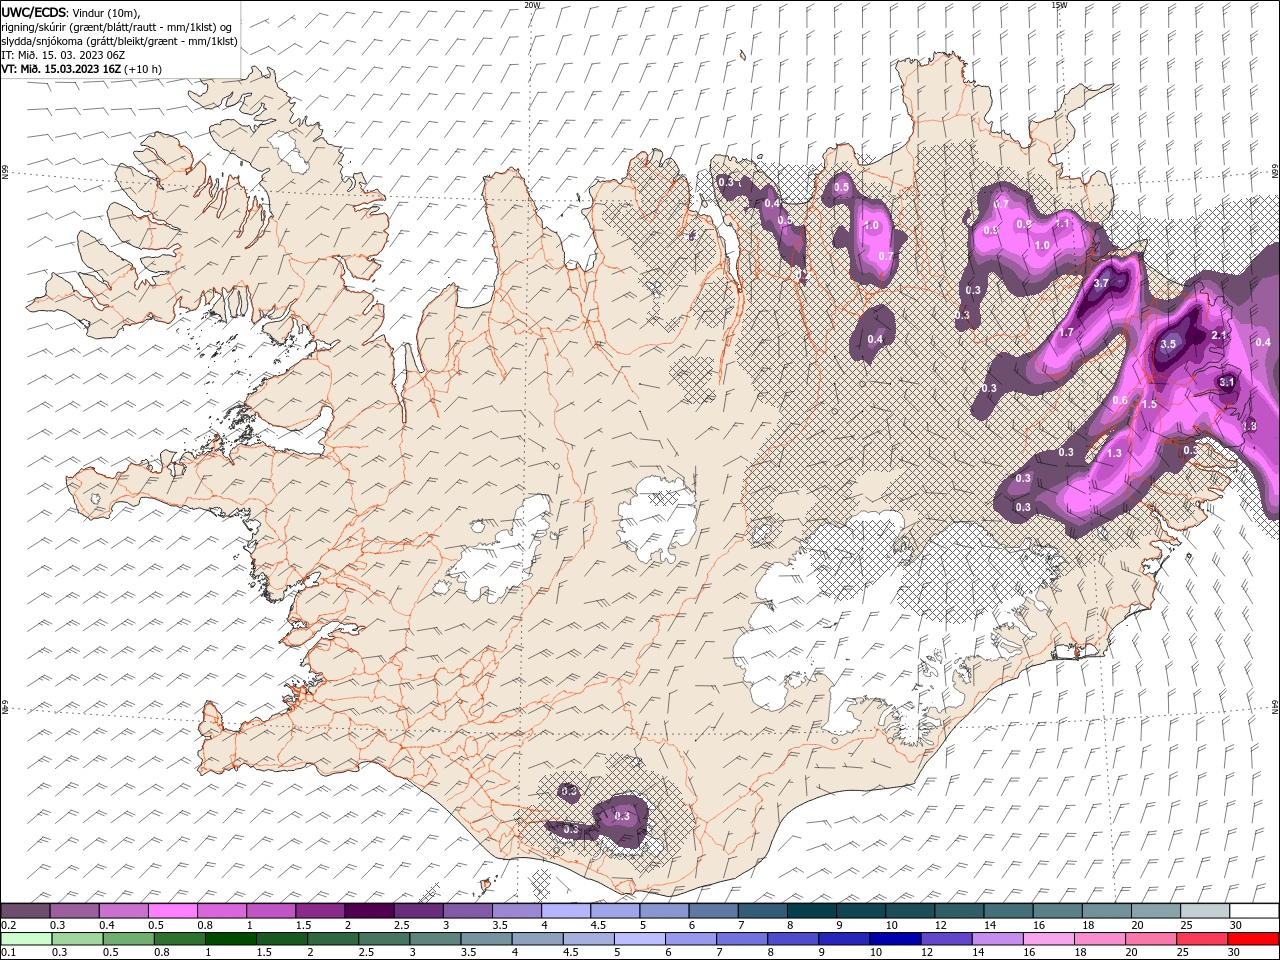The width and height of the screenshot is (1280, 960).
Task: Choose the rain legend swatch between 10 and 12
Action: pos(896,939)
